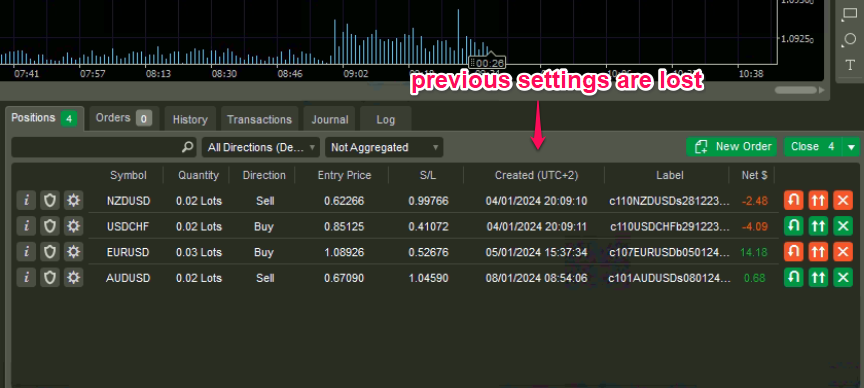Switch to the Orders tab
This screenshot has width=864, height=388.
pos(124,118)
